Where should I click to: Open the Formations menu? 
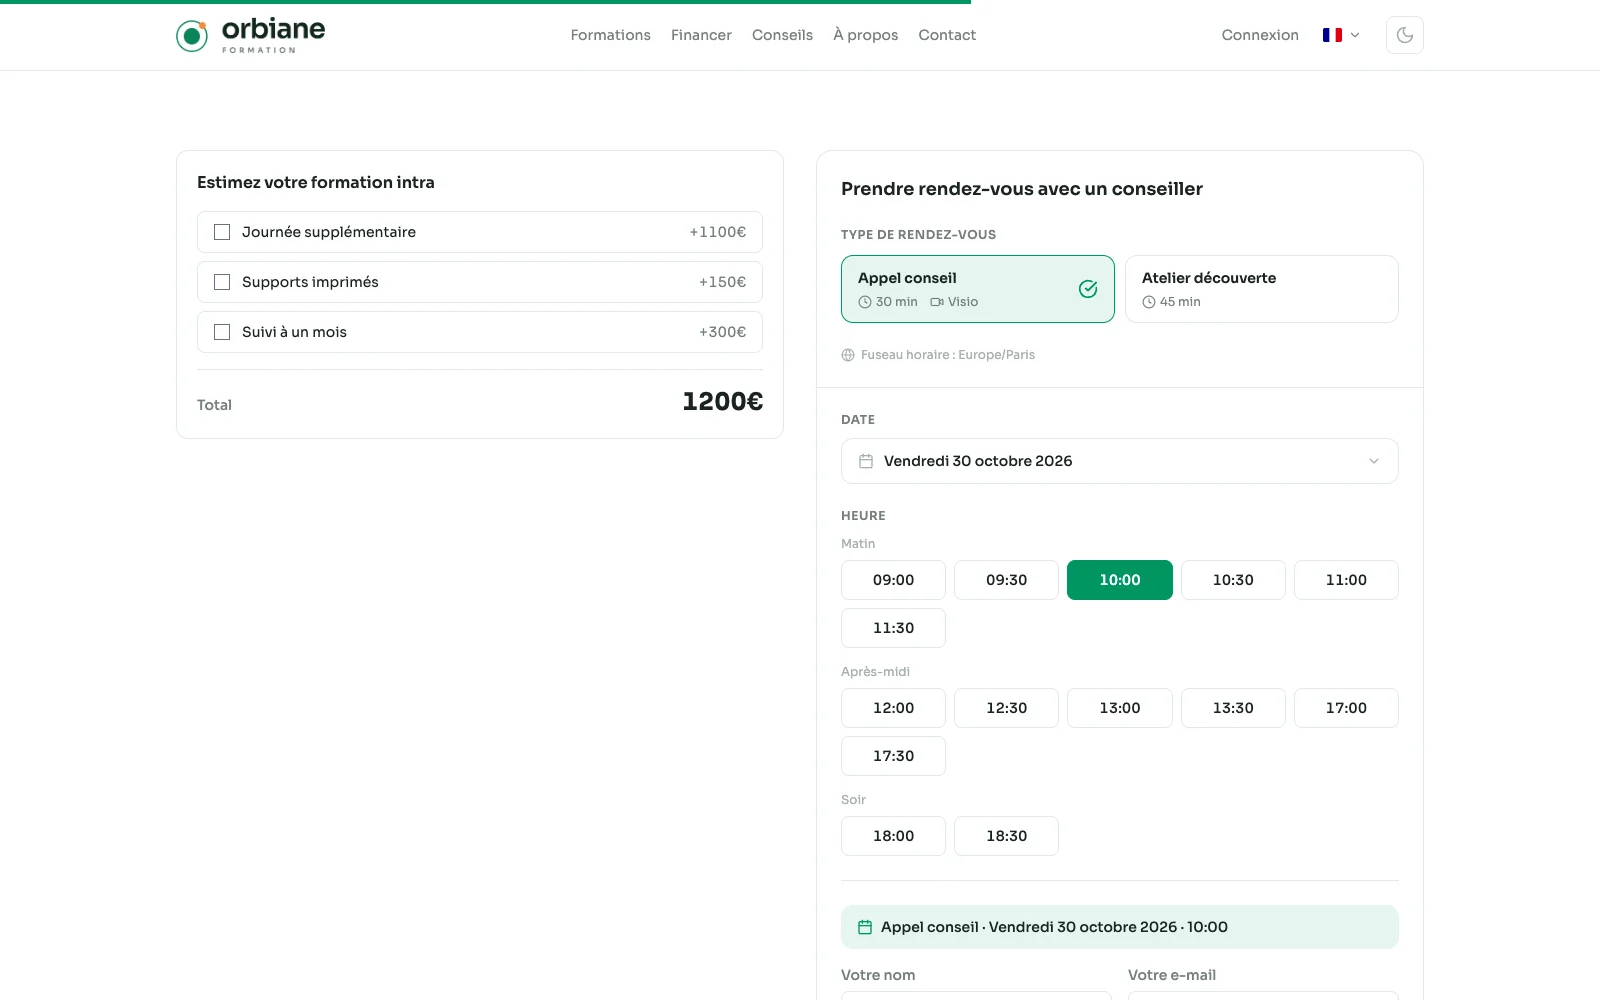610,35
